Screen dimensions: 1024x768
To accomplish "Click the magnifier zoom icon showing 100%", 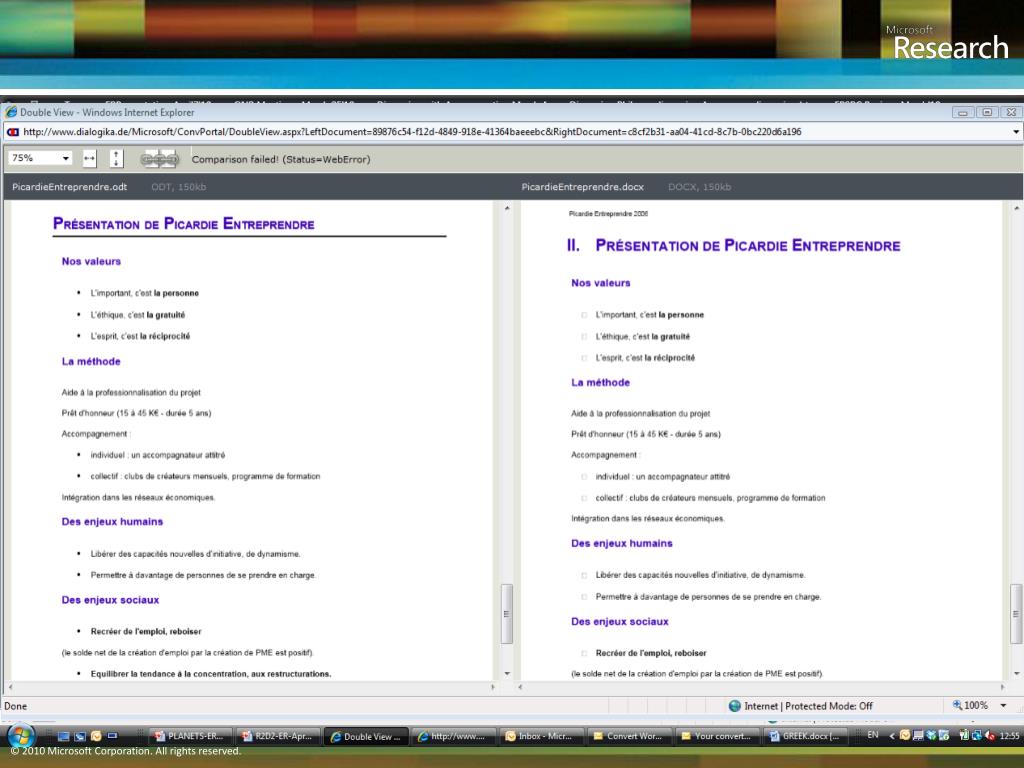I will (957, 705).
